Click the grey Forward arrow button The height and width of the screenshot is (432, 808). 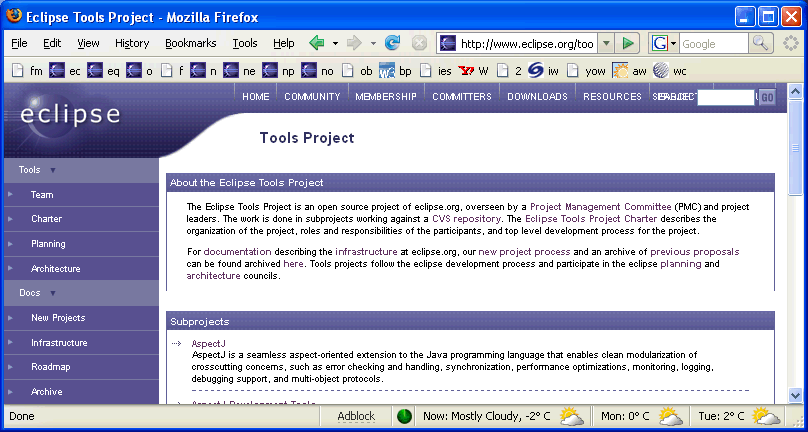(x=355, y=43)
